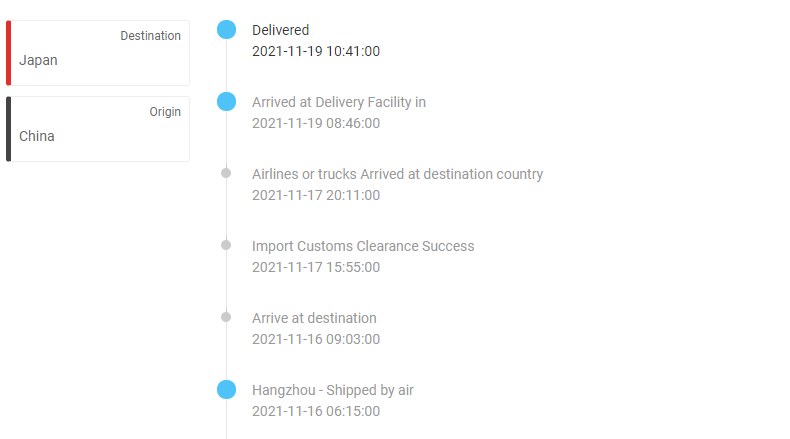
Task: Click the gray dot beside Airlines or trucks Arrived
Action: pos(226,173)
